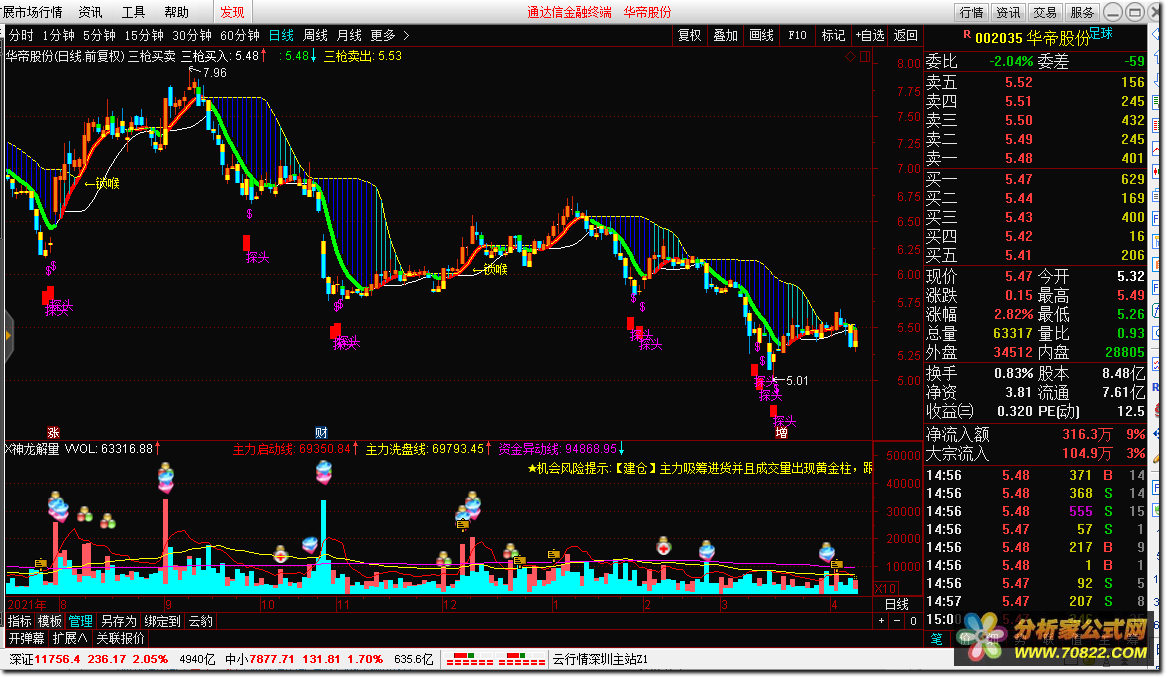Click the 绑定到 bind button
The width and height of the screenshot is (1168, 678).
(x=162, y=621)
